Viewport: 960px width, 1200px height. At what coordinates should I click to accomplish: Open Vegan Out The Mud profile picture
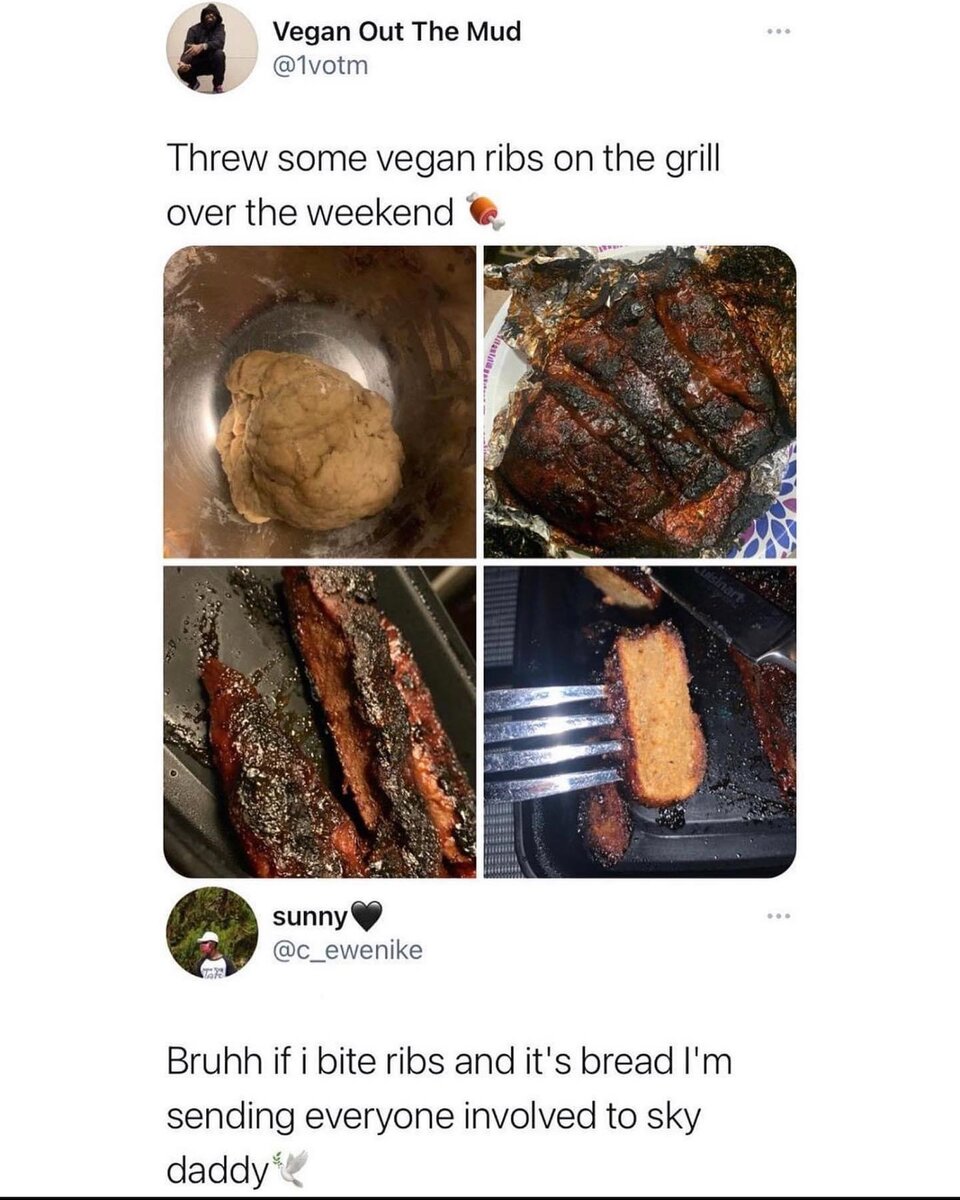click(x=211, y=47)
